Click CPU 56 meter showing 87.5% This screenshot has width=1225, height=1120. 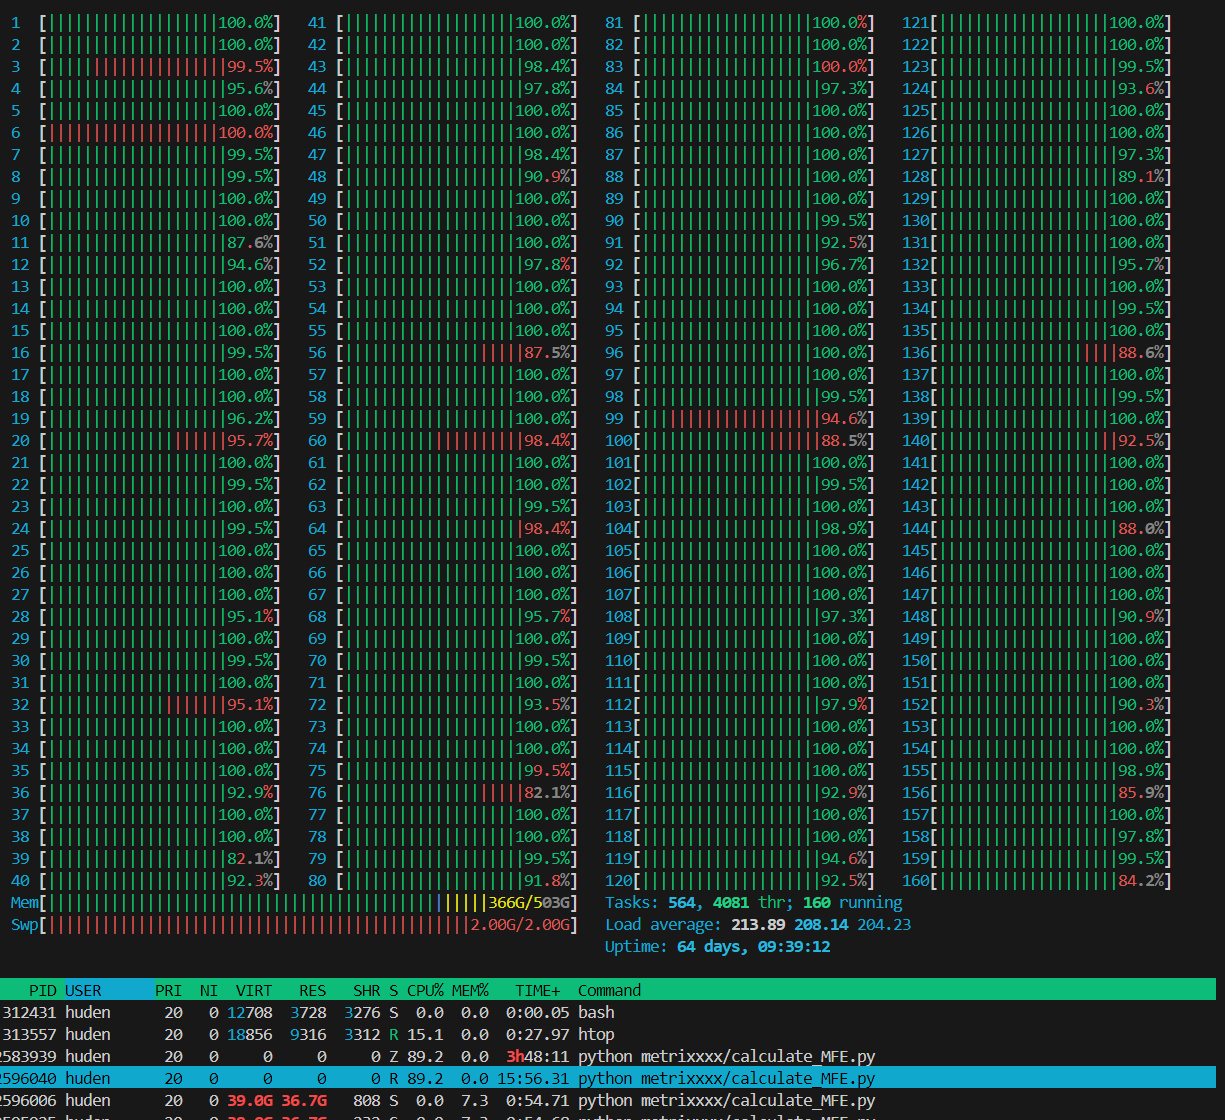pyautogui.click(x=443, y=352)
